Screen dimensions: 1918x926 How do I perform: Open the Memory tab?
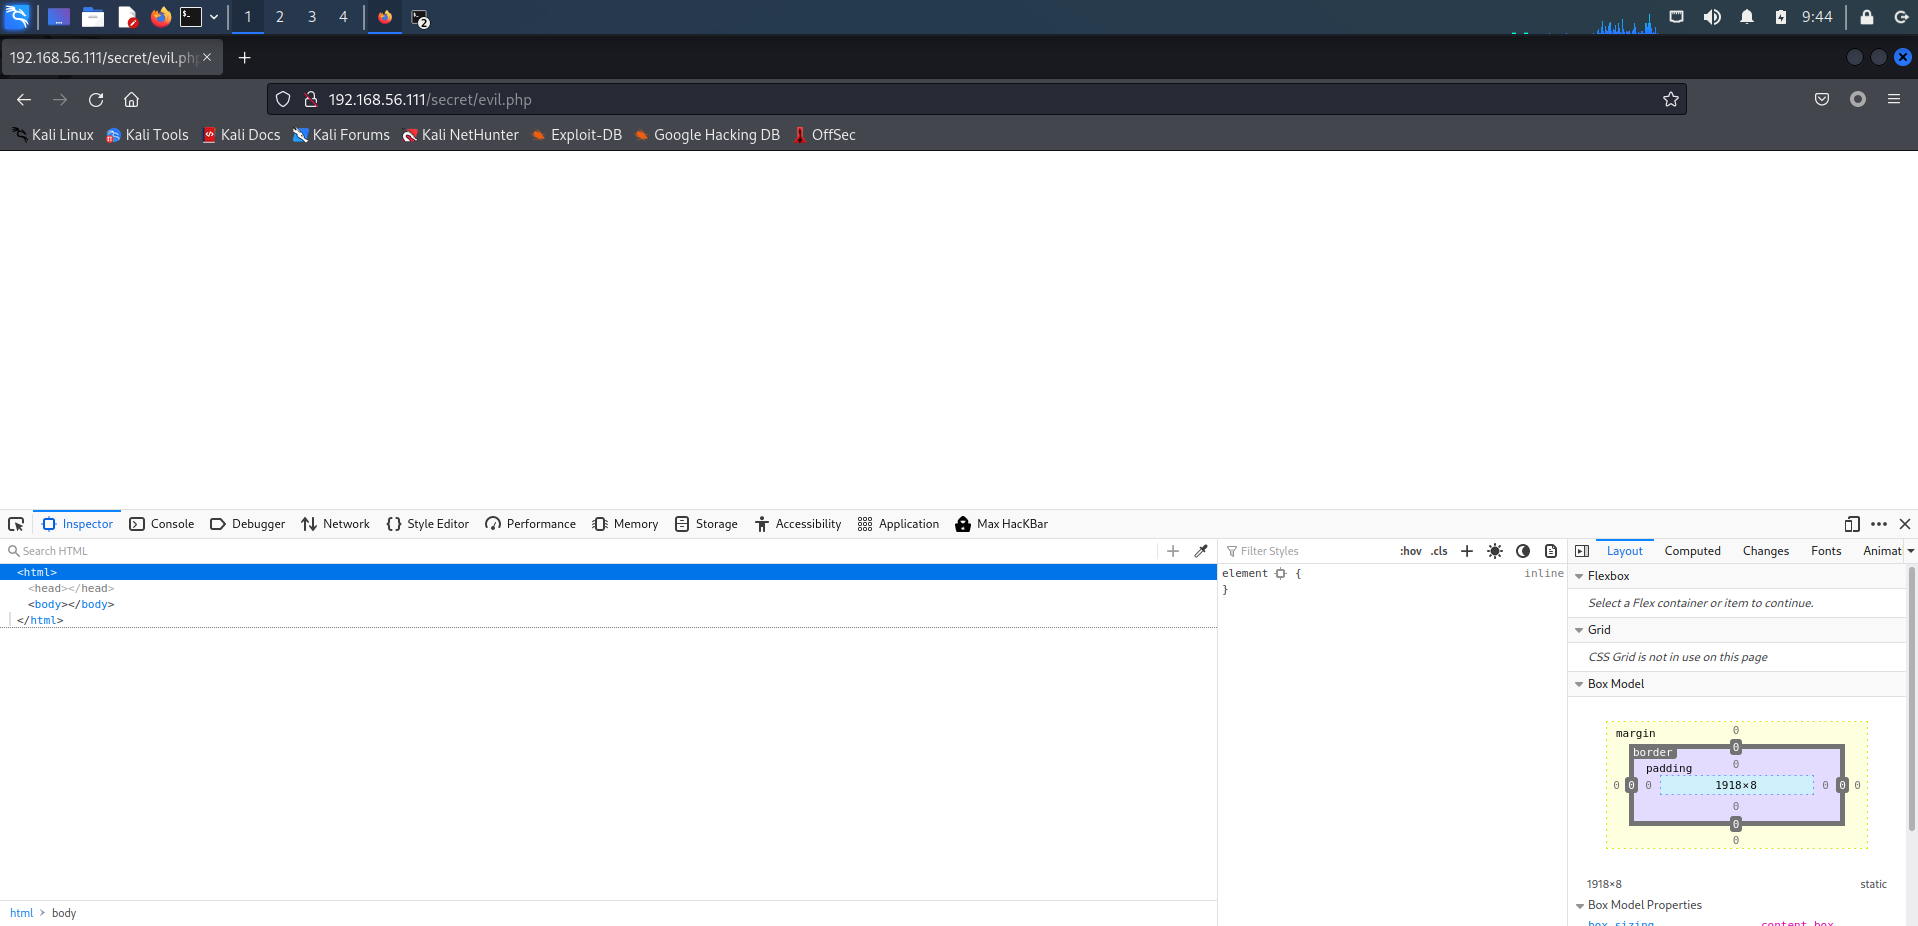[x=625, y=524]
